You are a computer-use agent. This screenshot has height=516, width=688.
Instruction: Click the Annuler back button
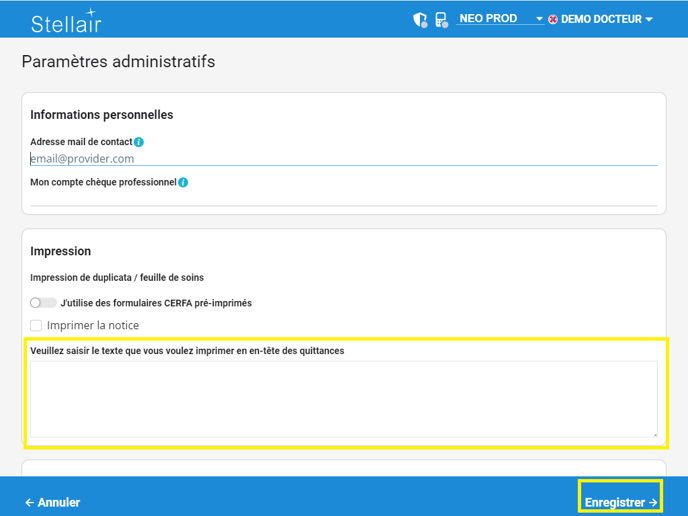pyautogui.click(x=52, y=502)
